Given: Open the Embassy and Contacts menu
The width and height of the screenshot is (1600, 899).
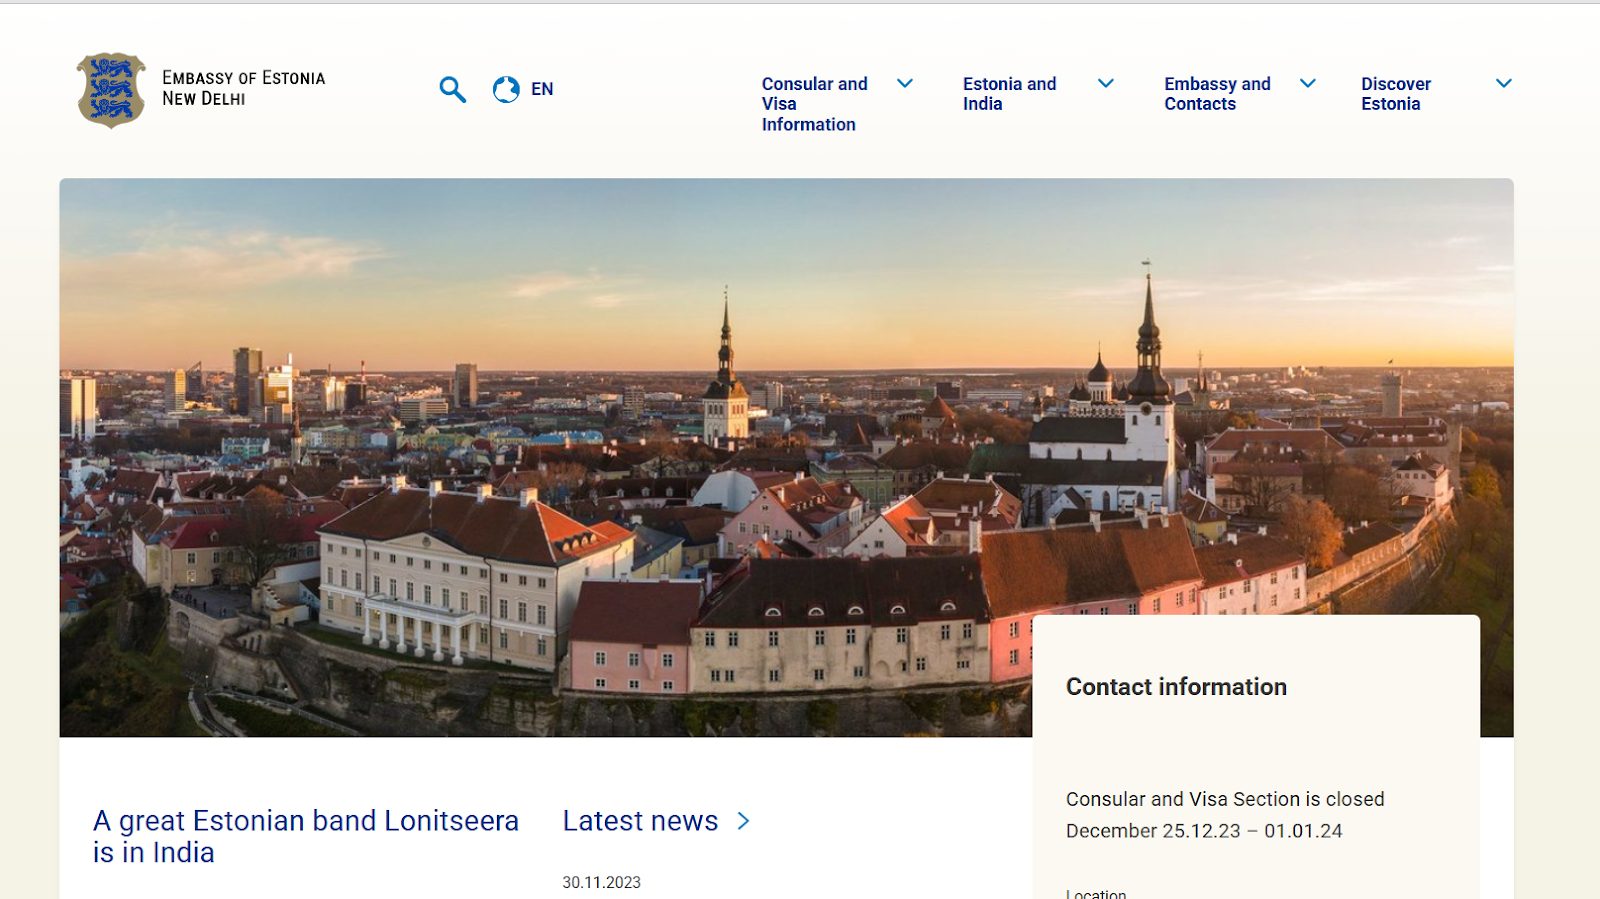Looking at the screenshot, I should (1217, 94).
